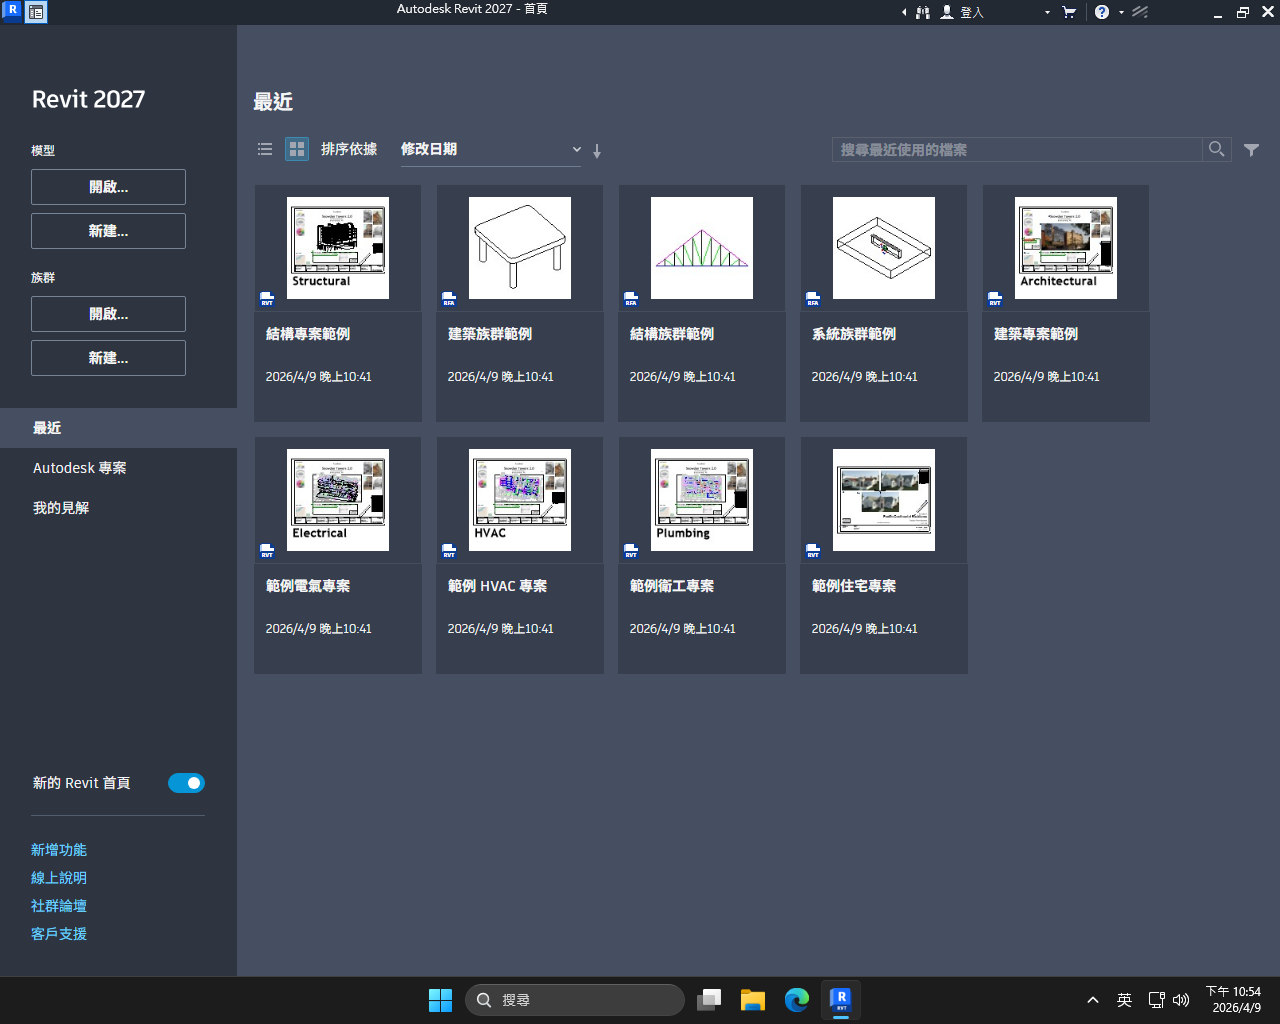
Task: Open the 新增功能 link
Action: click(59, 850)
